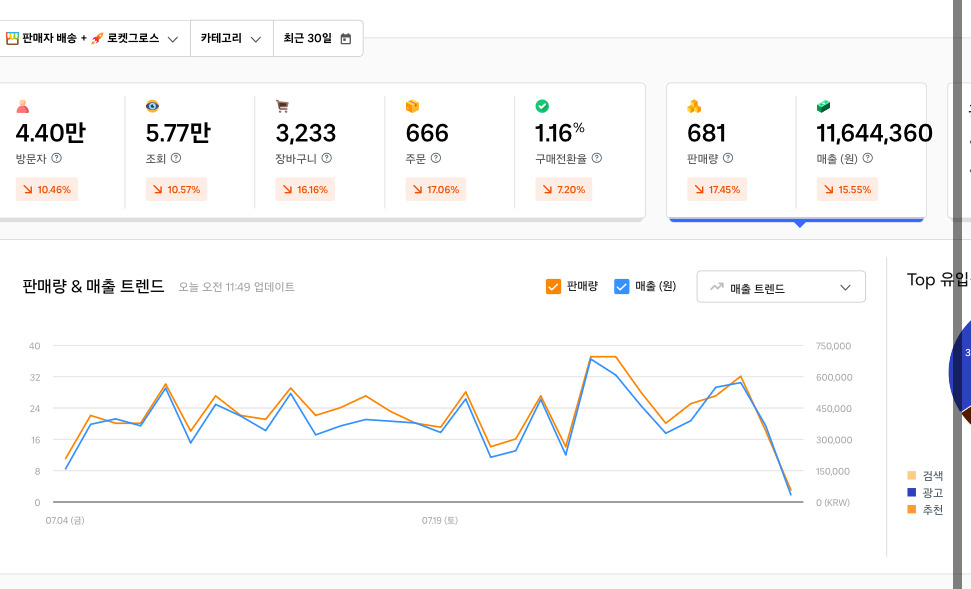Viewport: 971px width, 589px height.
Task: Uncheck the orange 판매량 checkbox
Action: point(553,286)
